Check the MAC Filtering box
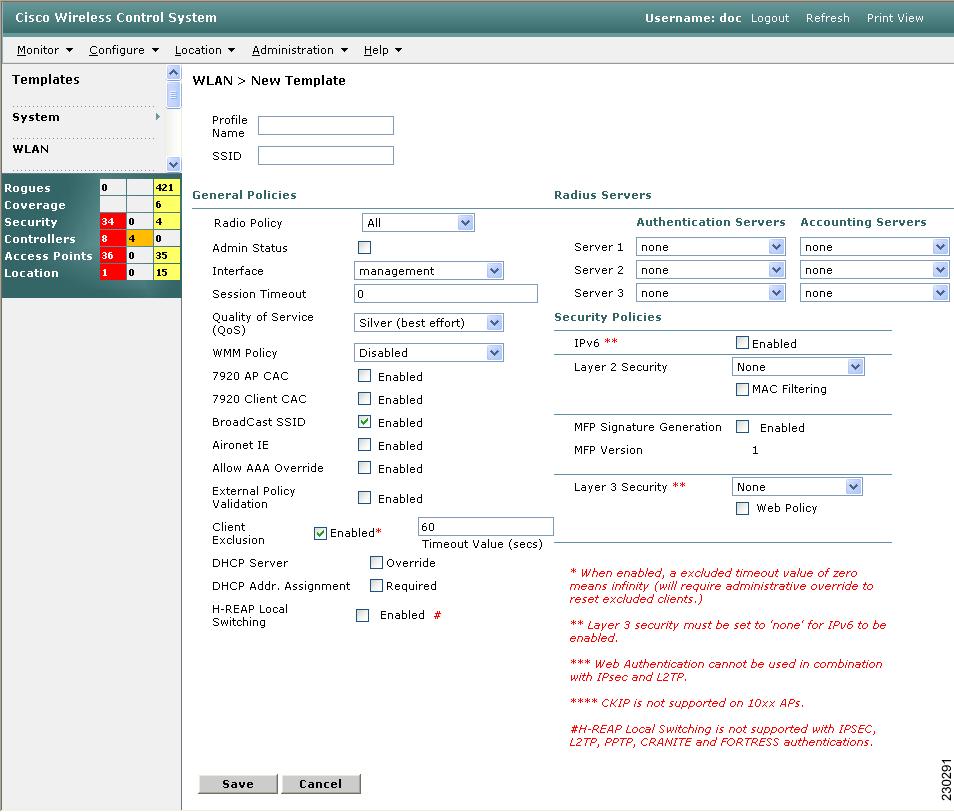This screenshot has width=954, height=812. point(742,389)
